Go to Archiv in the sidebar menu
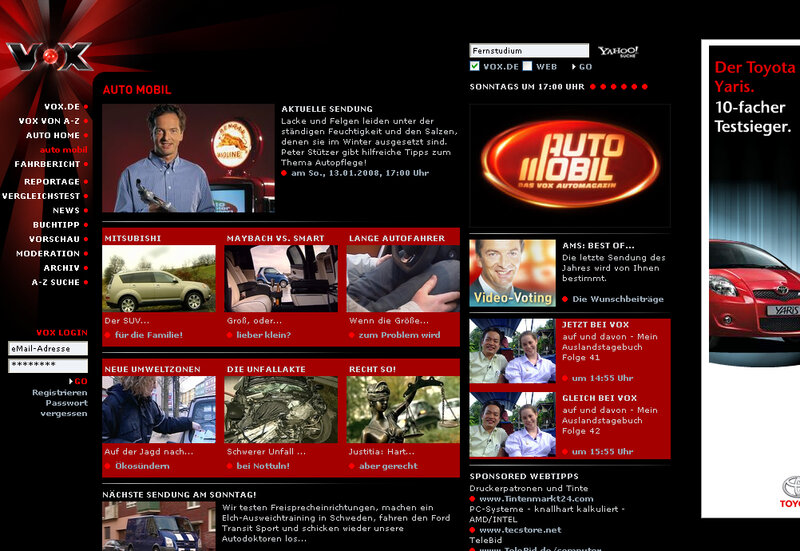This screenshot has height=551, width=800. click(61, 268)
